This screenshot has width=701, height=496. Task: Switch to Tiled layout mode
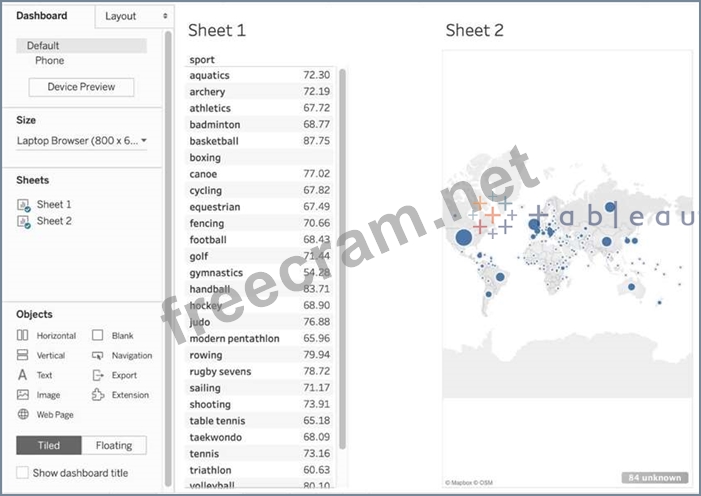click(x=48, y=445)
